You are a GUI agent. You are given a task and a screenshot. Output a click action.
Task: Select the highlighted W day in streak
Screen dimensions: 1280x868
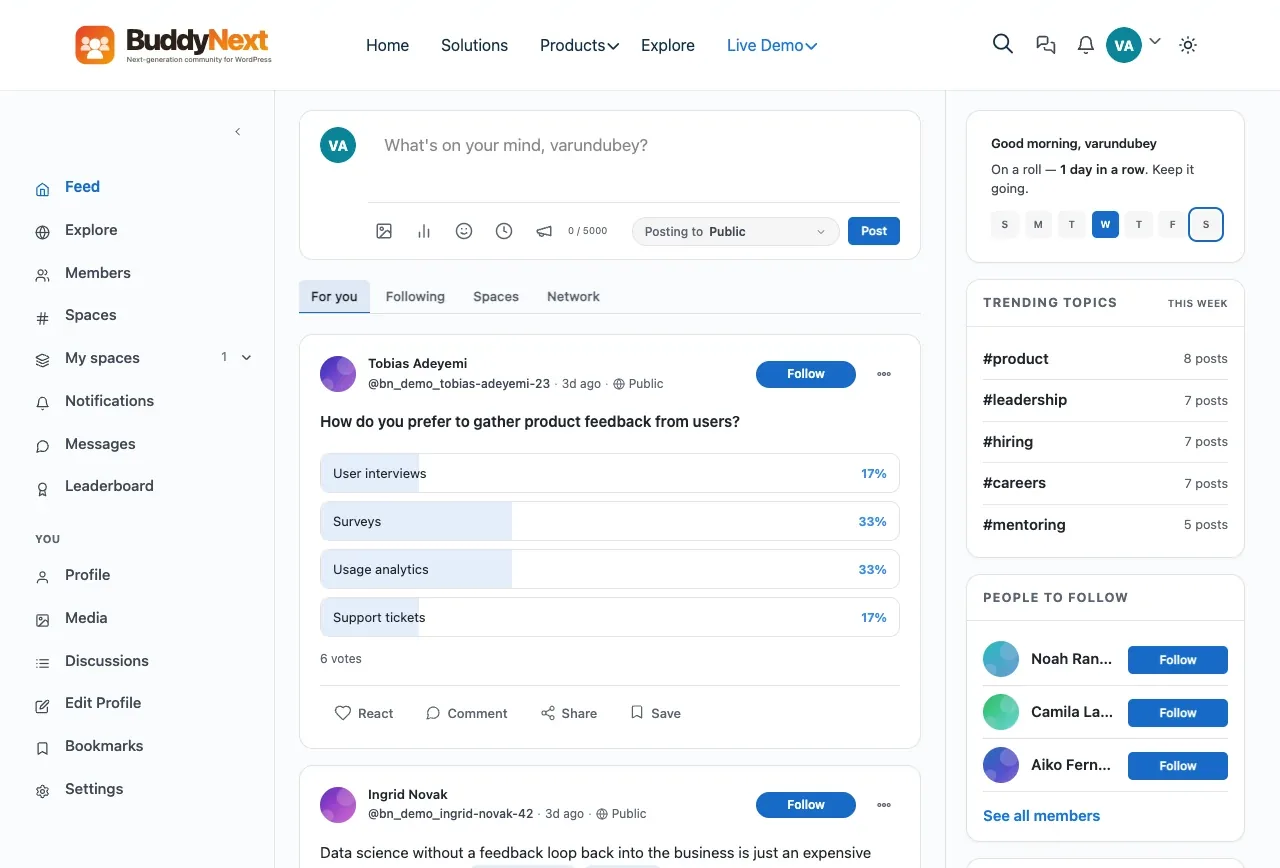(1105, 225)
